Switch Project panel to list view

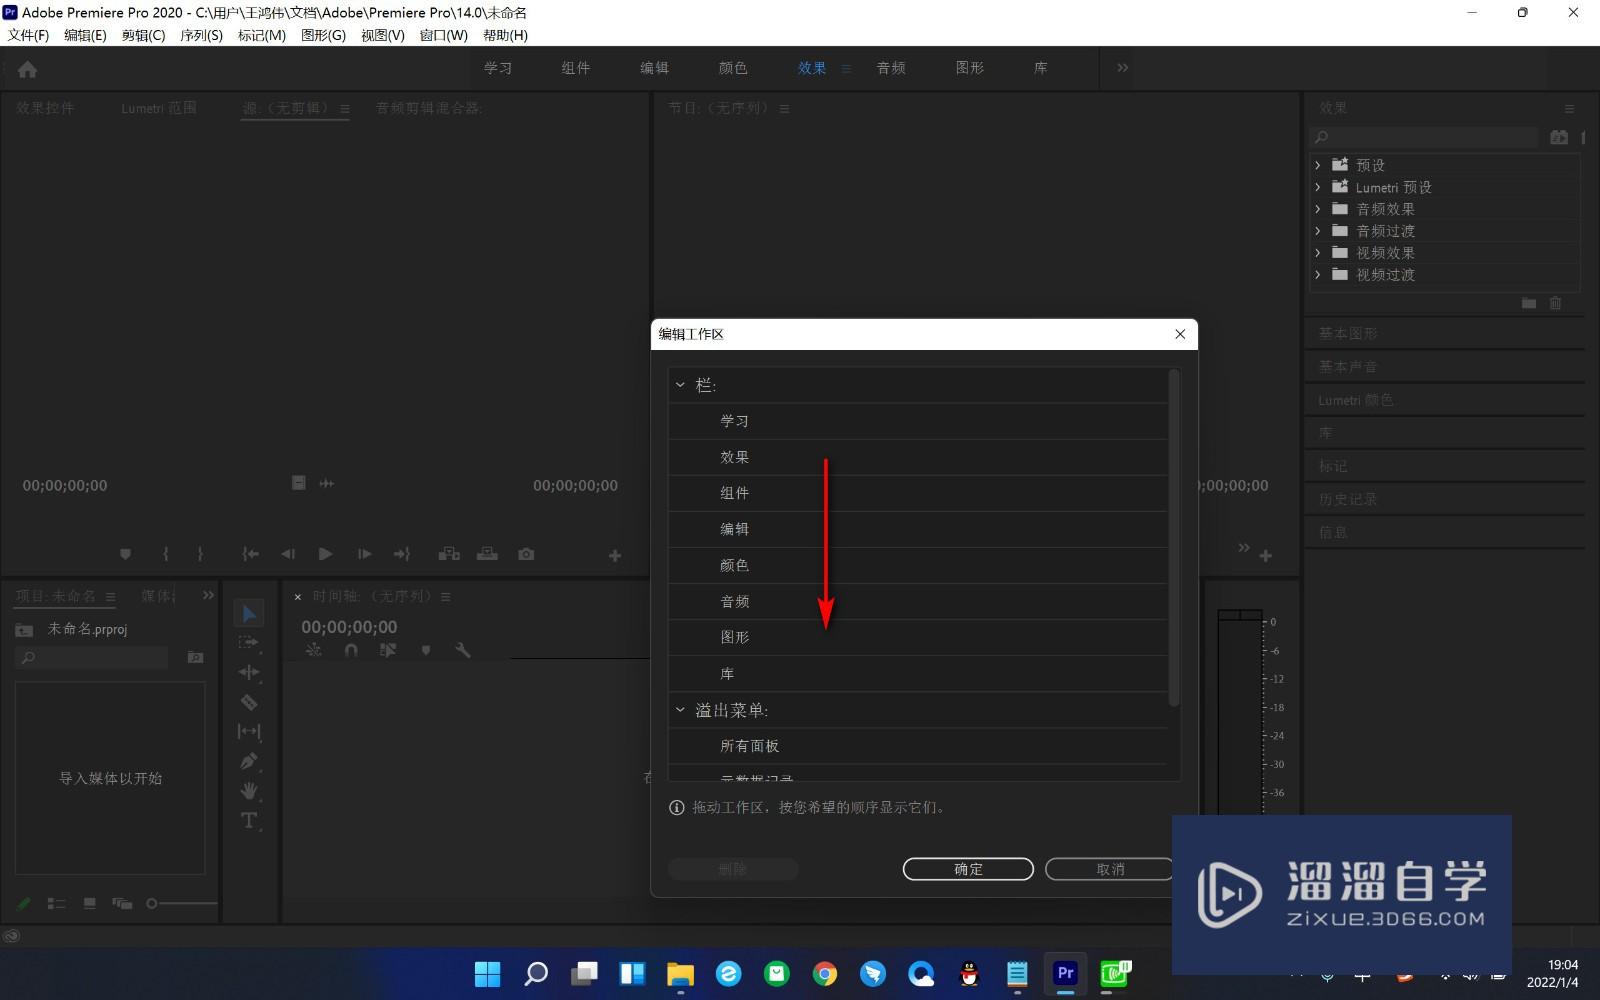click(x=57, y=904)
